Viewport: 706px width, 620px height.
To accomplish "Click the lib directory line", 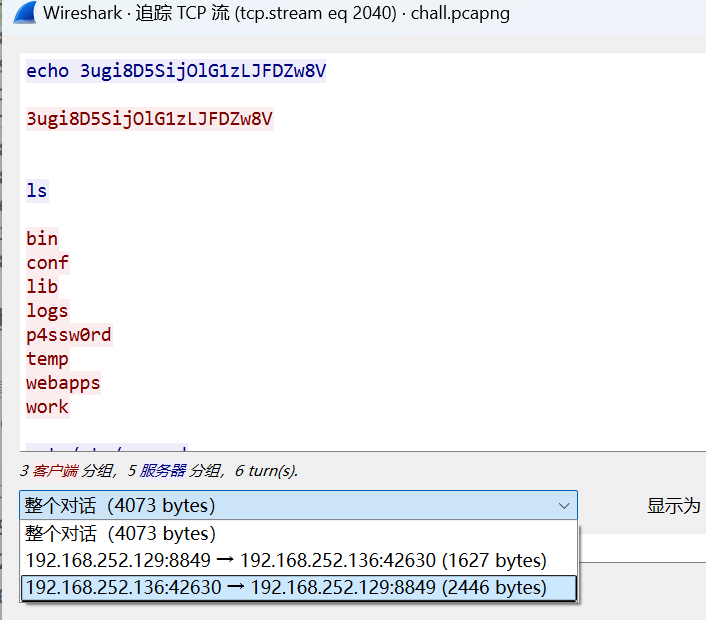I will pos(42,286).
